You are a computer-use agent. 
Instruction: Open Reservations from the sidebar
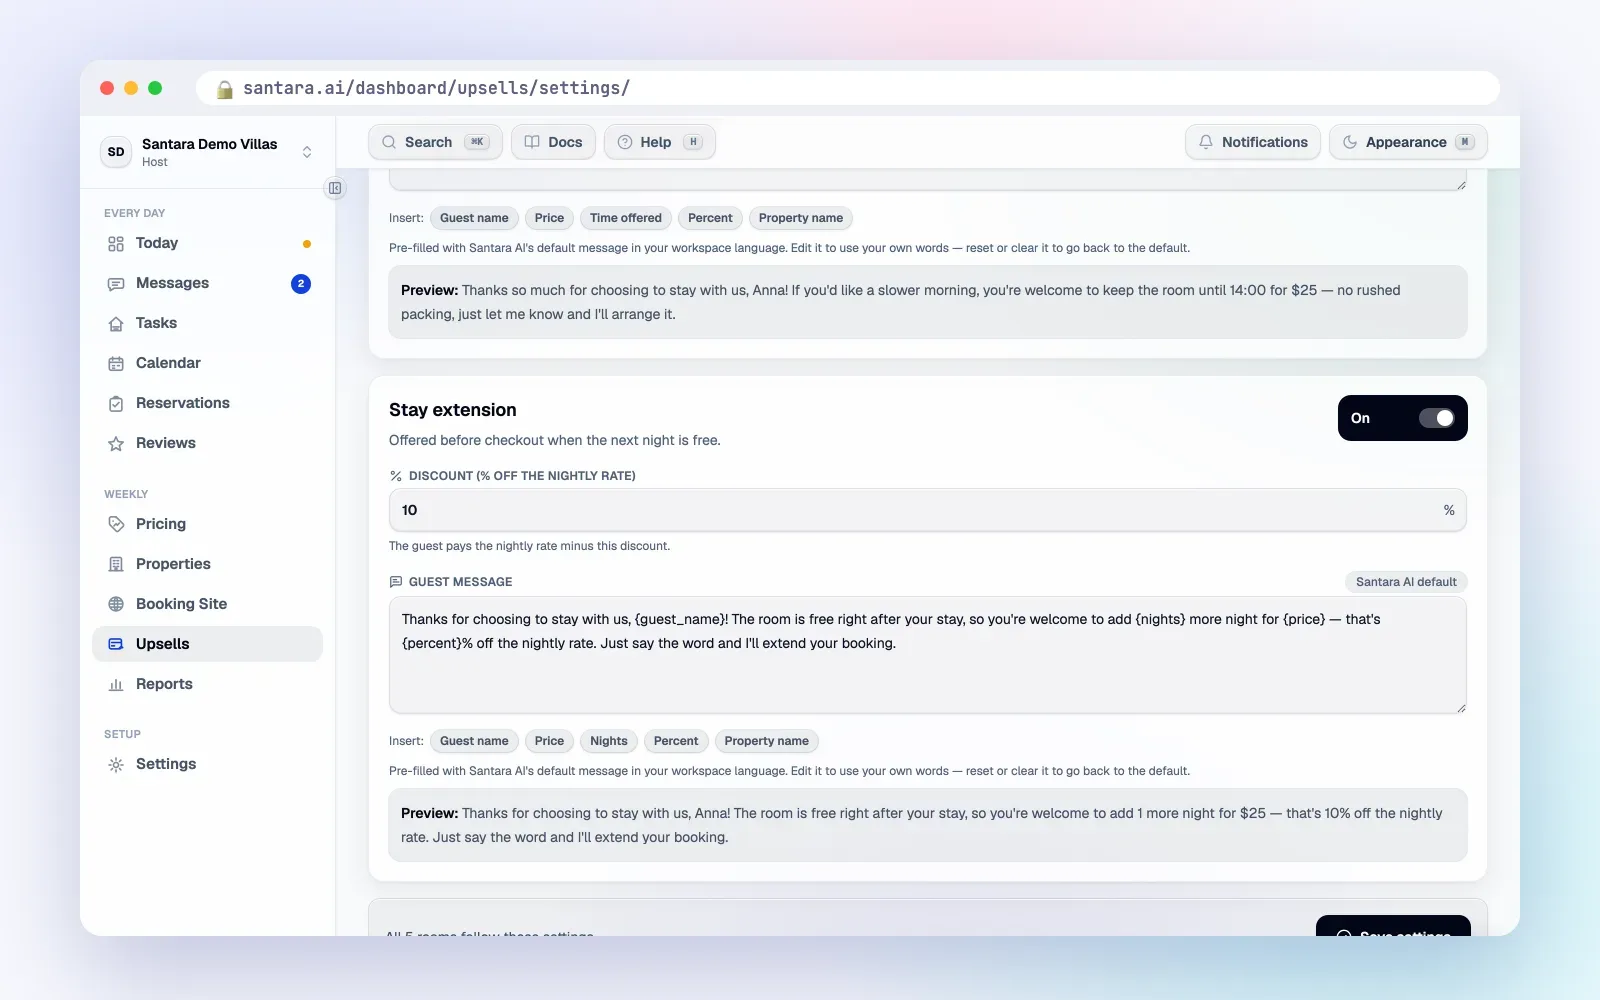pos(208,403)
